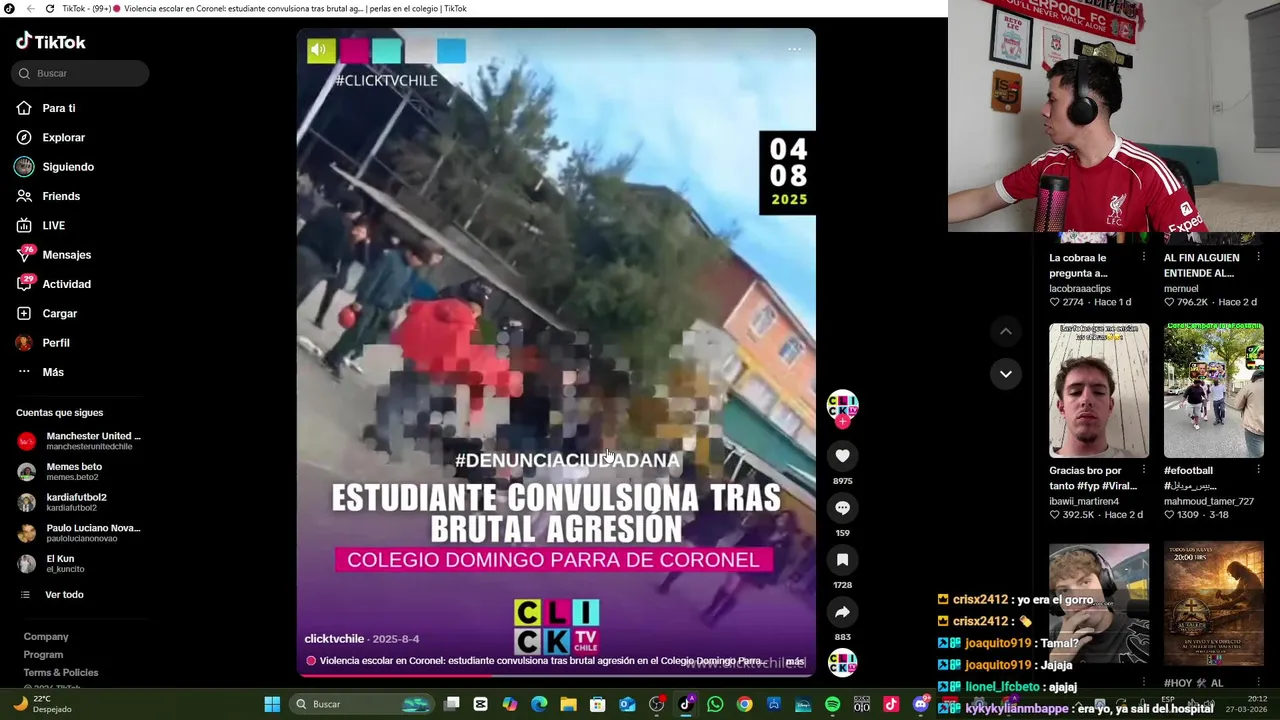This screenshot has width=1280, height=720.
Task: Open WhatsApp from the taskbar
Action: point(715,704)
